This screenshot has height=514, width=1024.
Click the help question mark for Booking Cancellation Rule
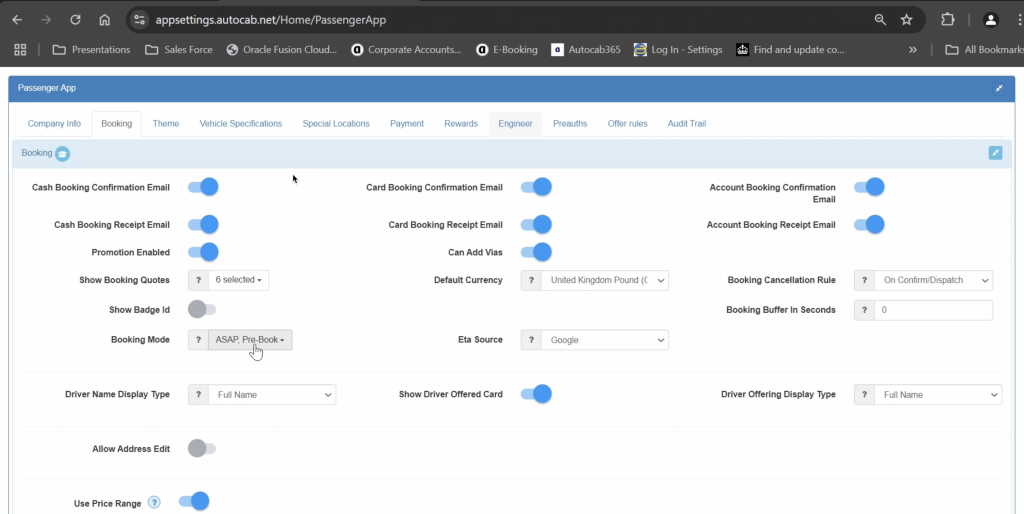click(x=864, y=280)
